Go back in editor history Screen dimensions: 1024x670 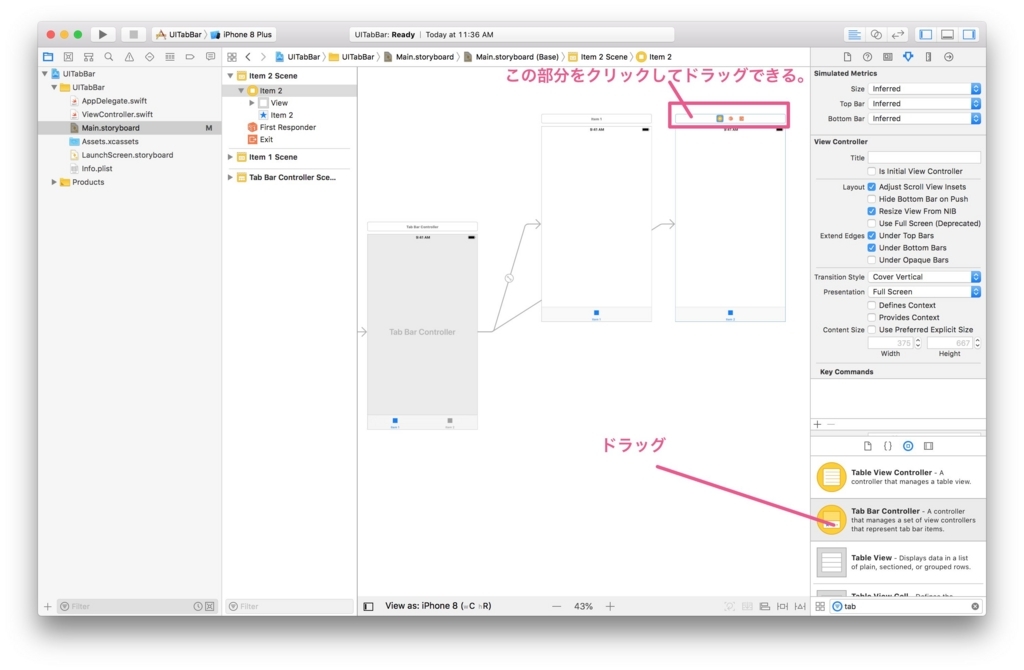(x=248, y=57)
